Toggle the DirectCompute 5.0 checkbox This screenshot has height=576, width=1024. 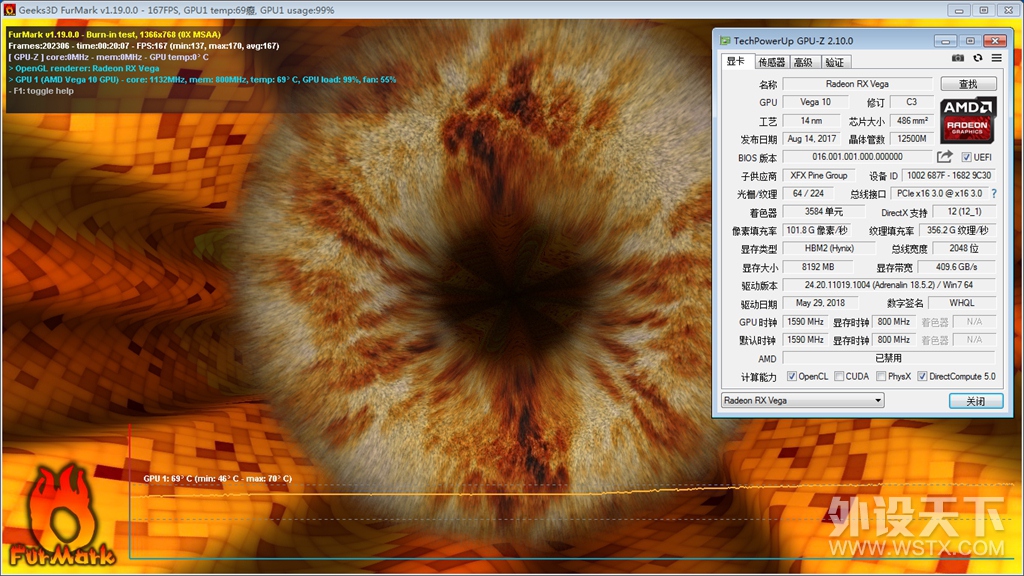pyautogui.click(x=922, y=376)
